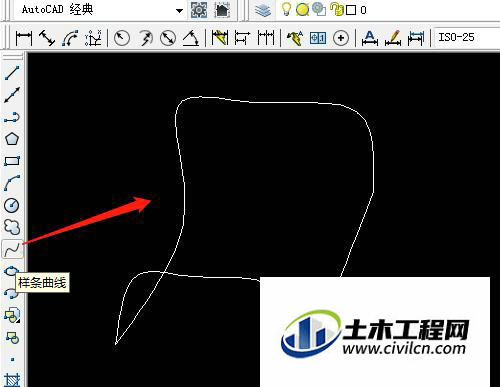Select the Revision Cloud tool
500x387 pixels.
(x=12, y=227)
